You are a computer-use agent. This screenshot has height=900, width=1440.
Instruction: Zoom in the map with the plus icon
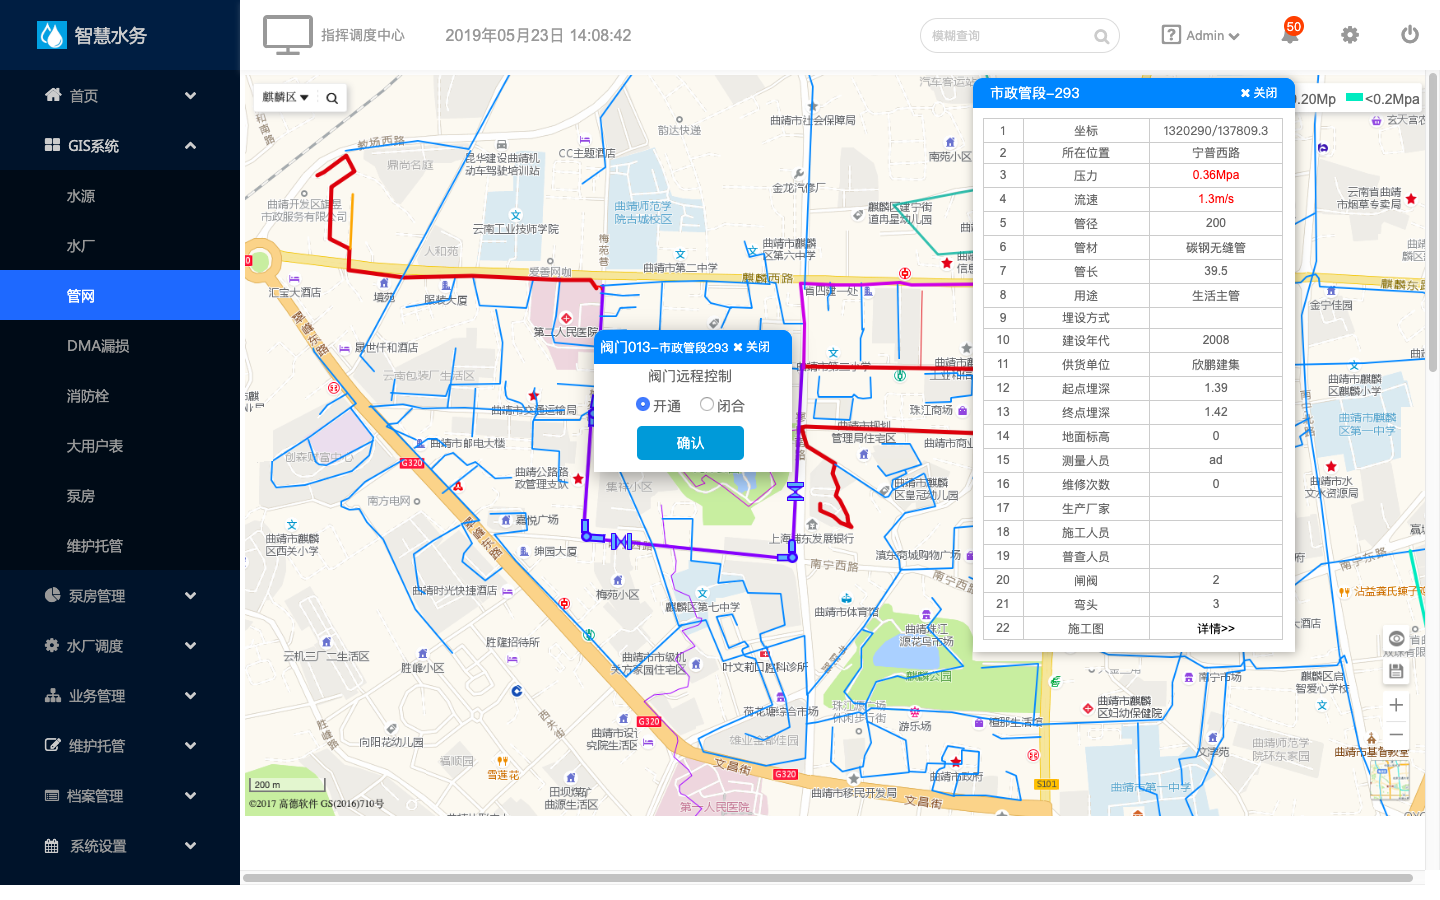(1396, 705)
